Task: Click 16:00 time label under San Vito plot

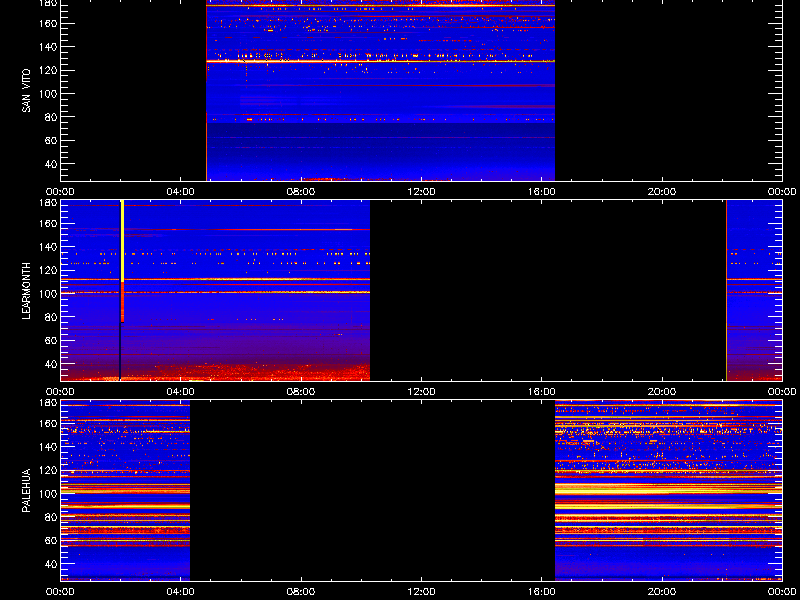Action: tap(542, 192)
